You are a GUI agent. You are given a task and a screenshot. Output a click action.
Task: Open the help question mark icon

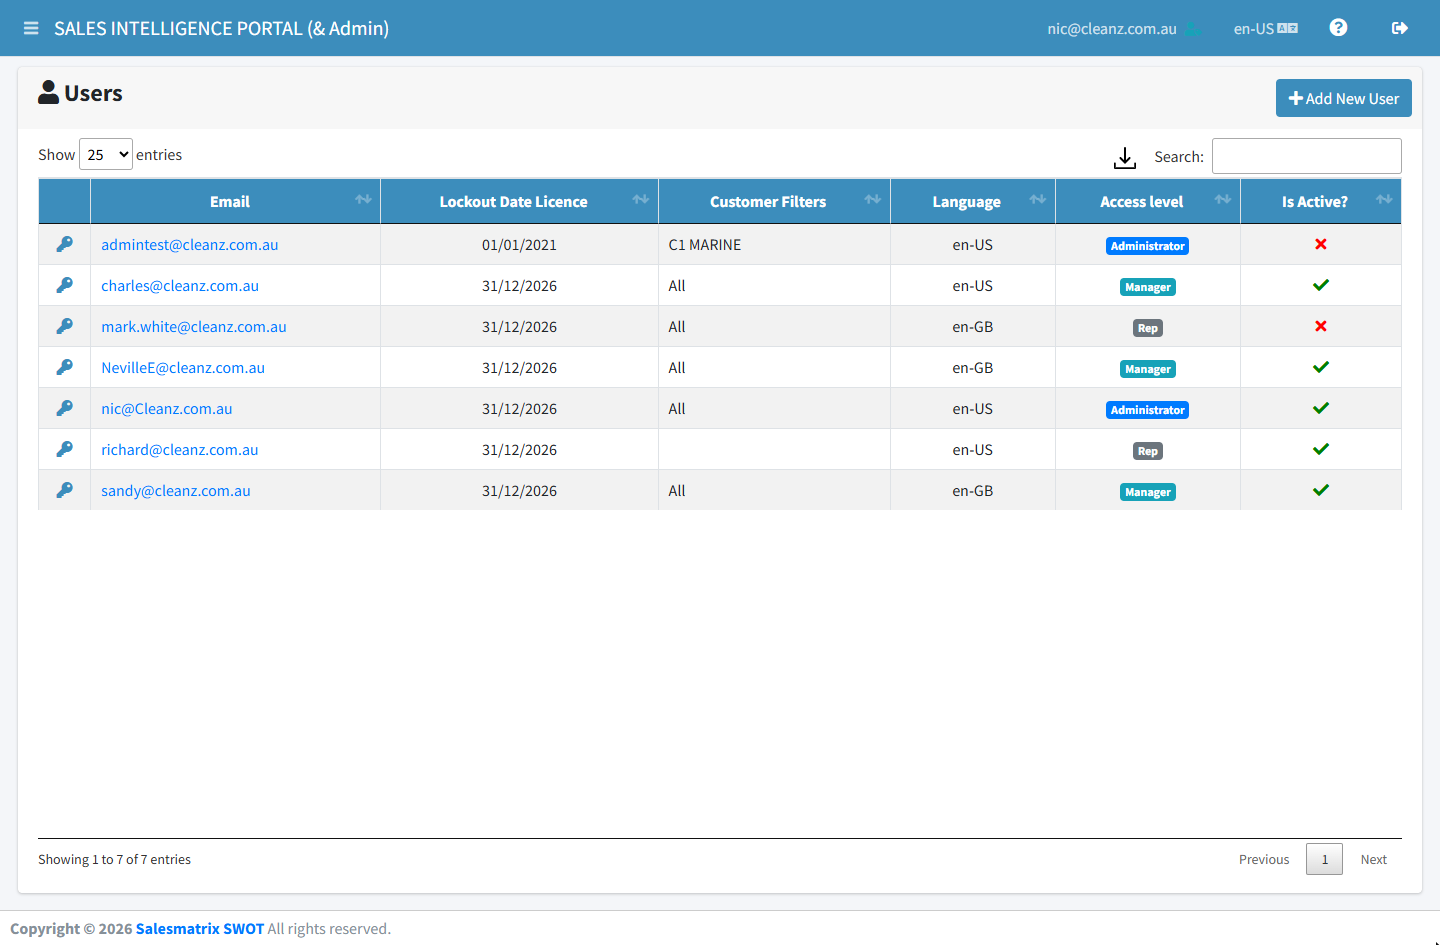[1338, 28]
